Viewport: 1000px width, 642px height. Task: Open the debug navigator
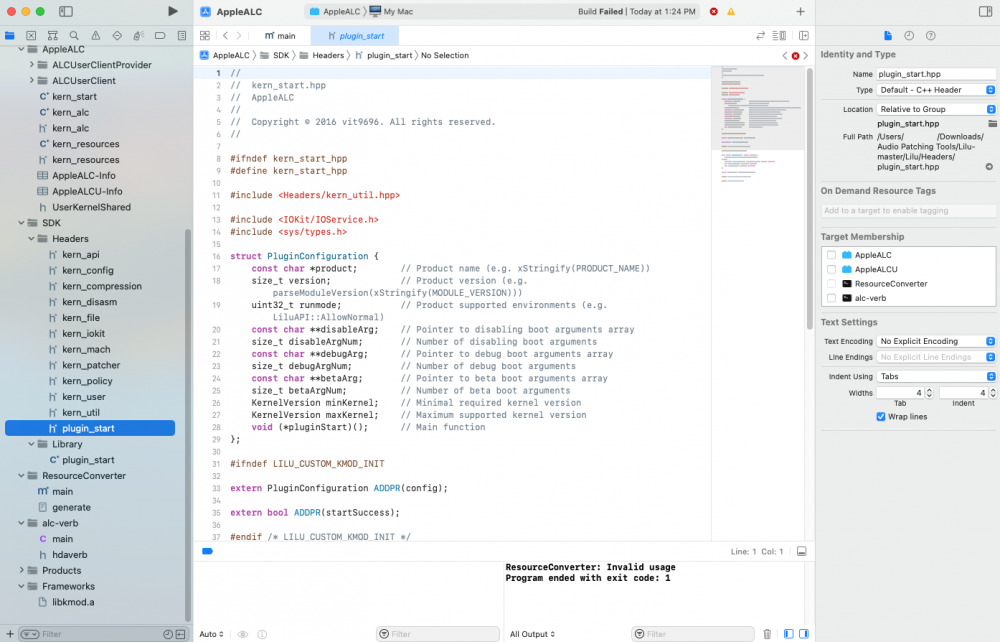(x=138, y=36)
